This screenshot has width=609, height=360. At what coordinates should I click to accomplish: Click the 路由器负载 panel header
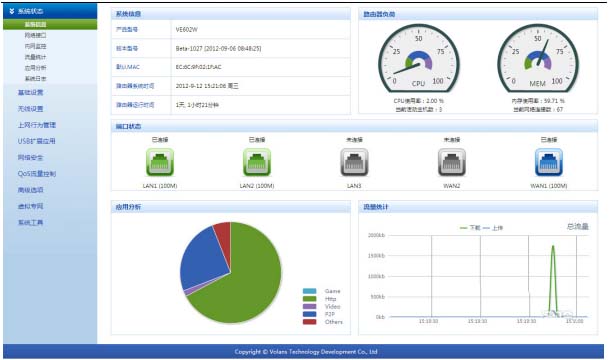pos(478,14)
